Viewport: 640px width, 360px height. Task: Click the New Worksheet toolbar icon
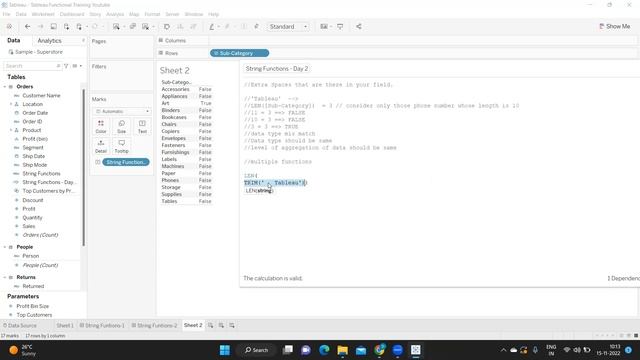pyautogui.click(x=116, y=27)
